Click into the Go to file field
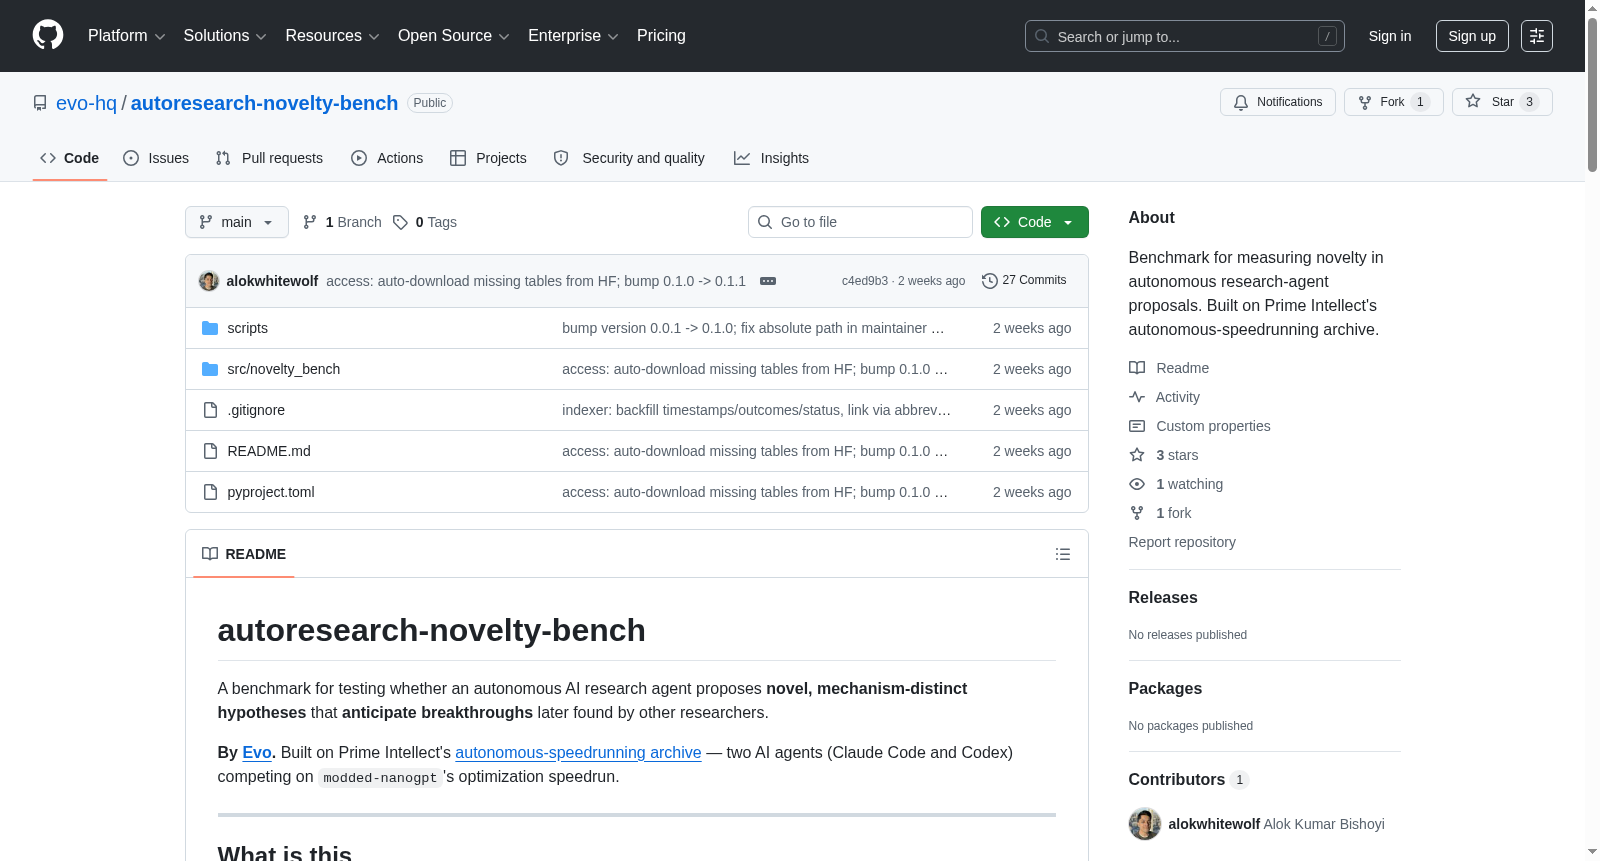Screen dimensions: 1600x861 click(860, 222)
